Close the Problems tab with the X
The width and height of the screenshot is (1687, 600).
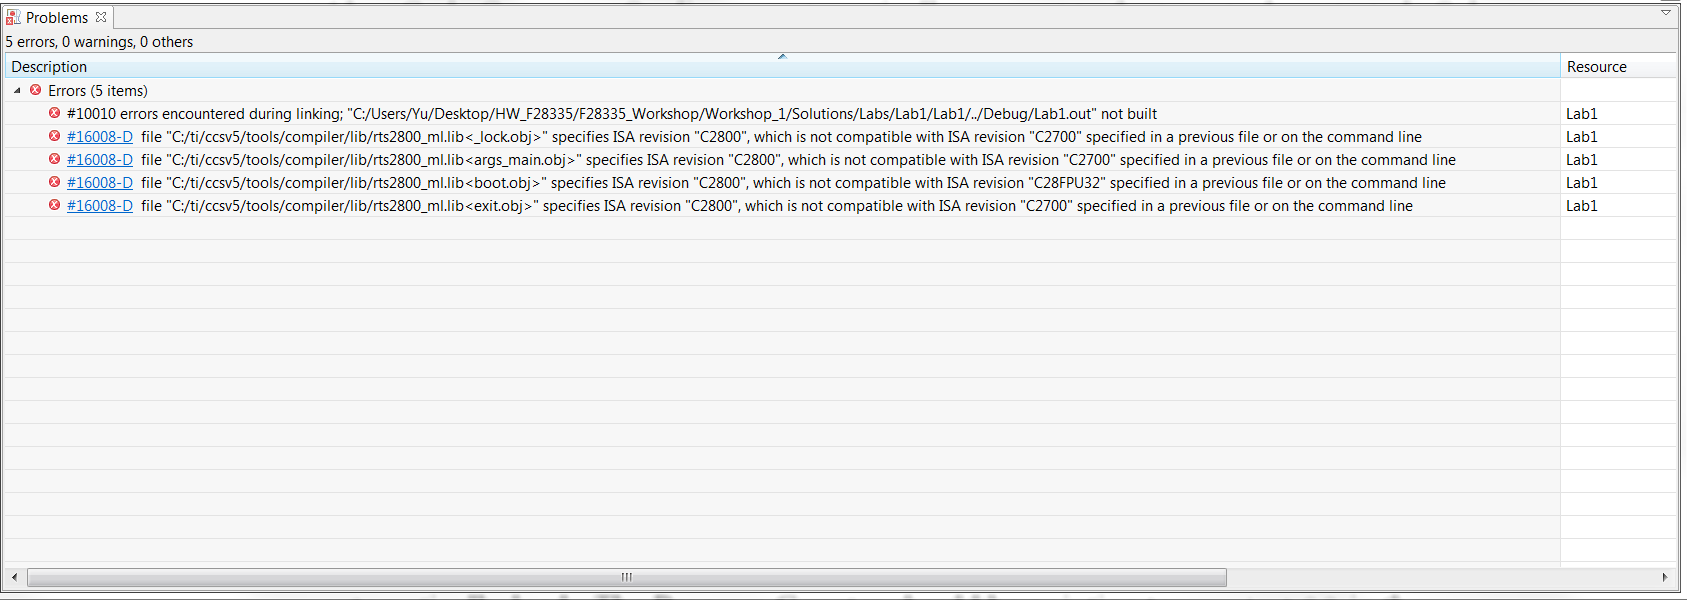(101, 17)
